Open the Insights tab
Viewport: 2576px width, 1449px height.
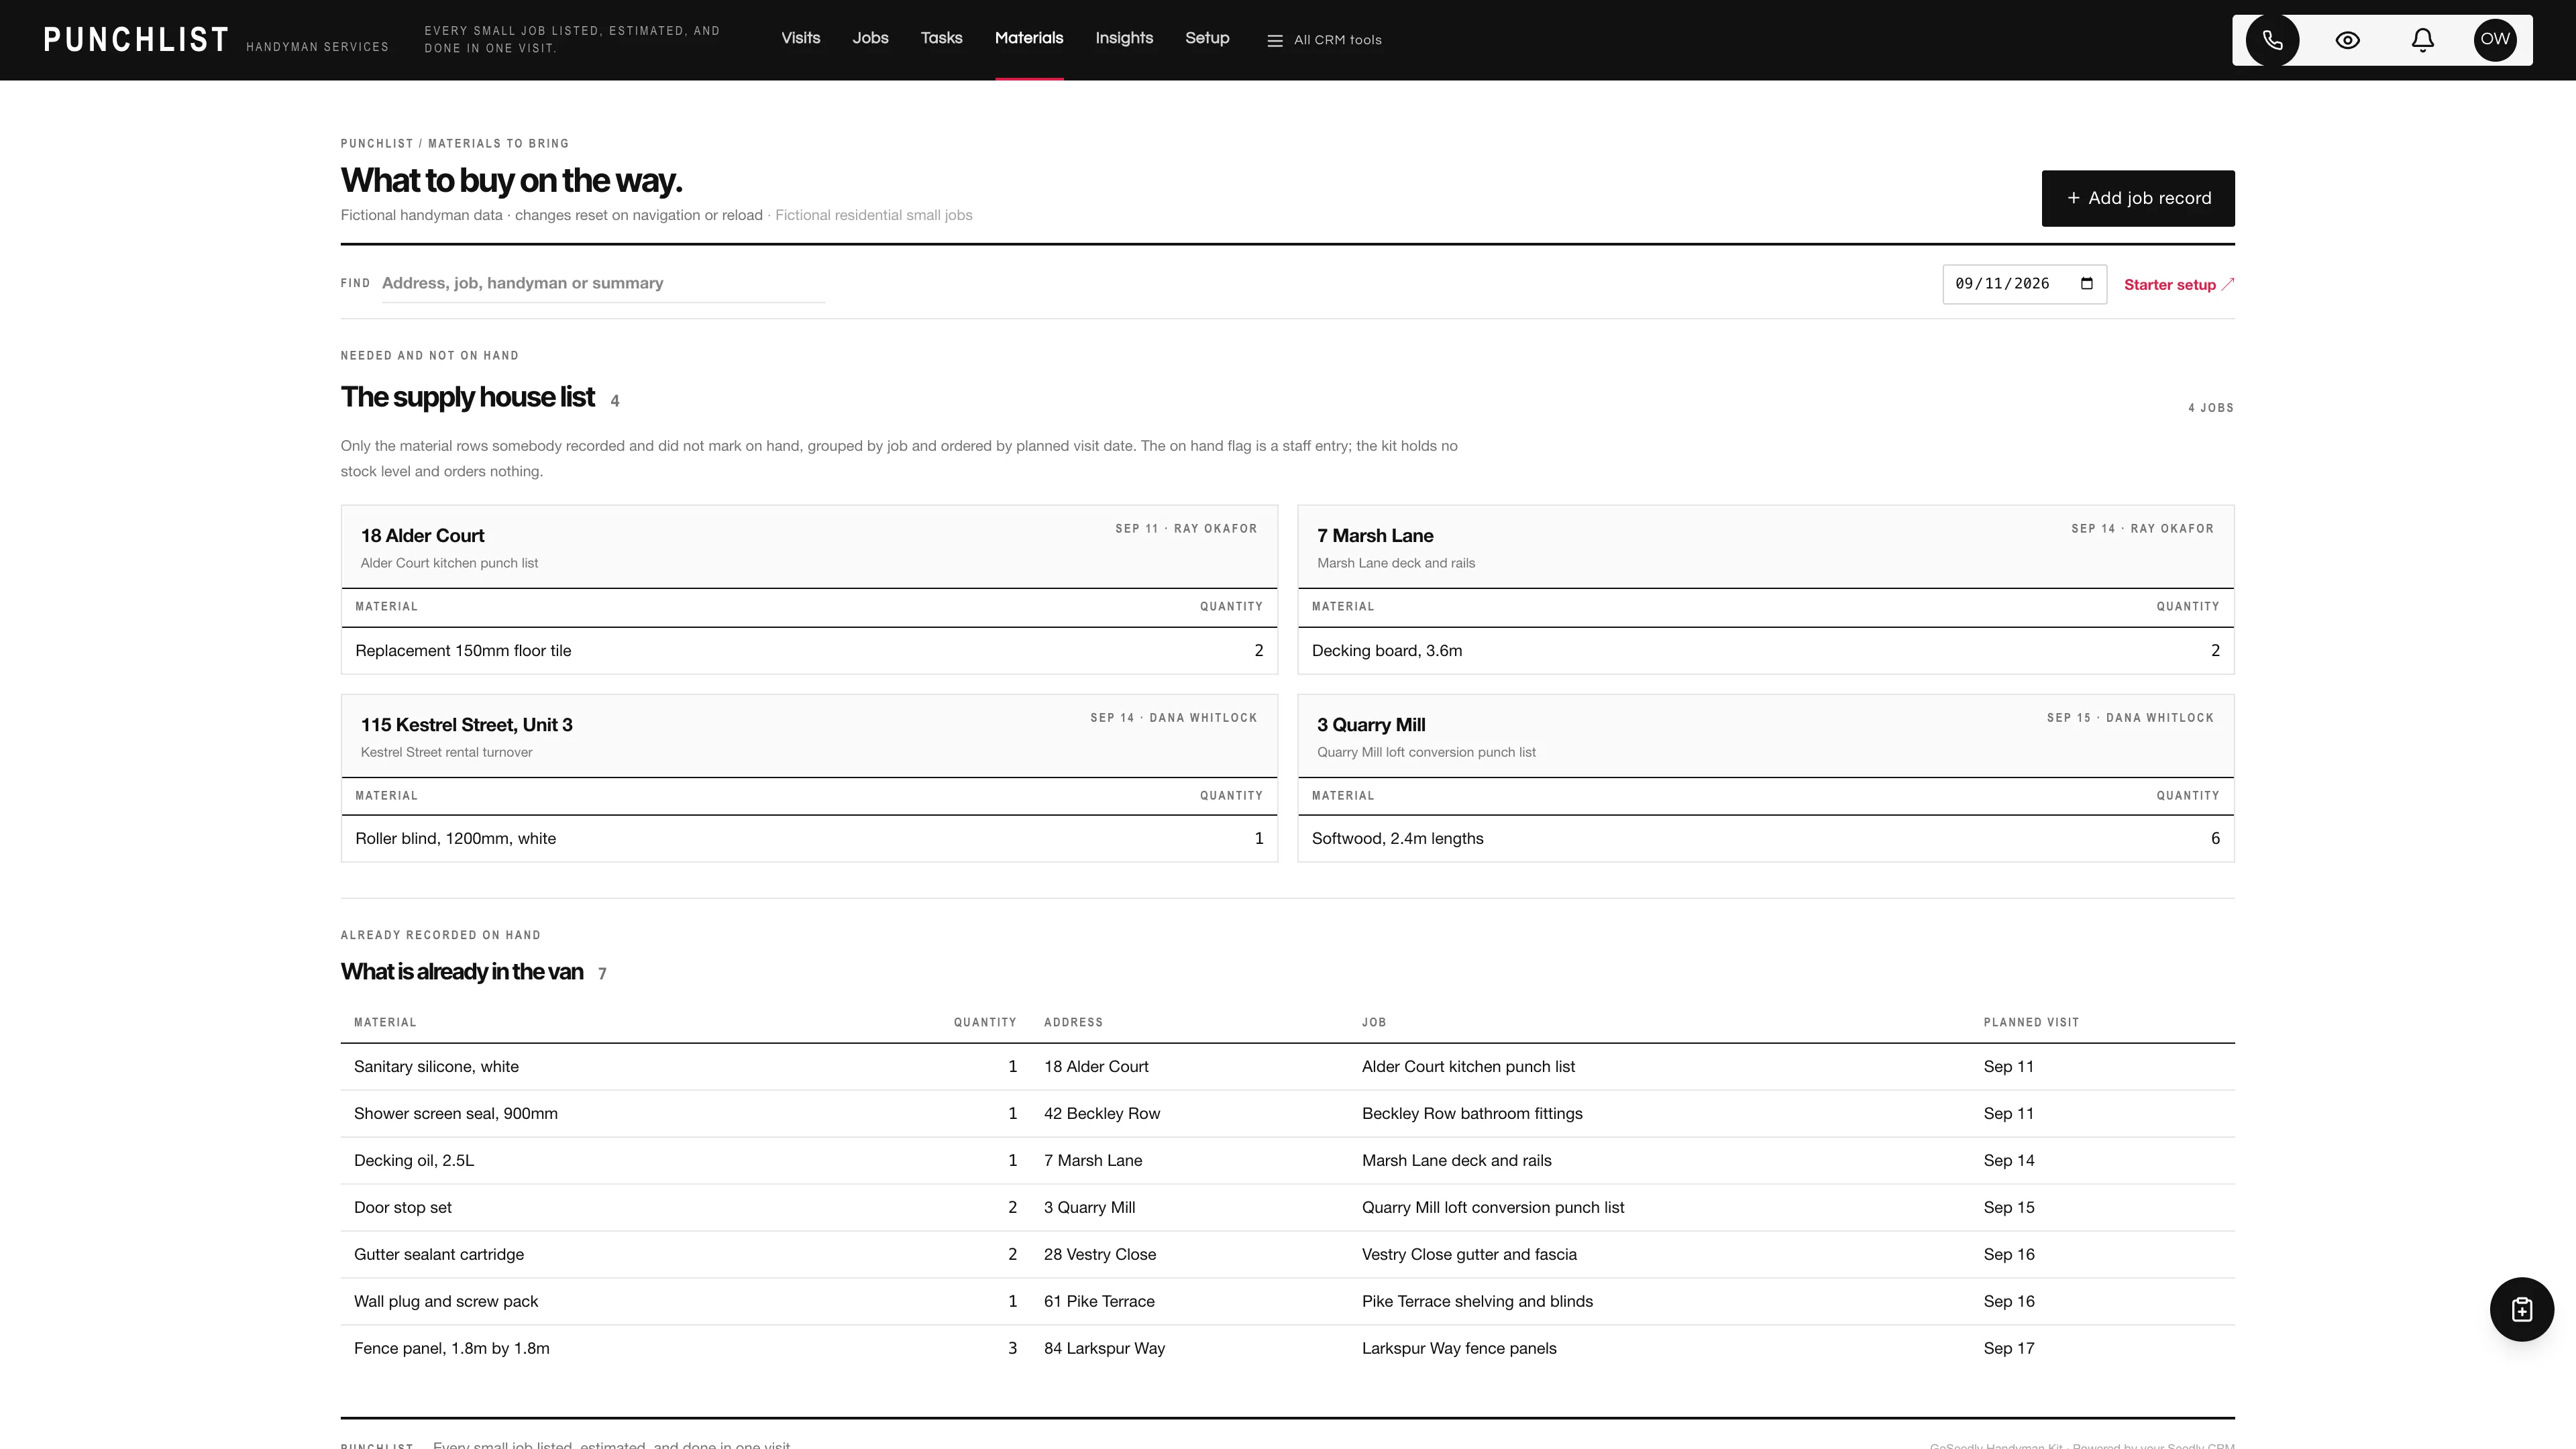click(1124, 38)
